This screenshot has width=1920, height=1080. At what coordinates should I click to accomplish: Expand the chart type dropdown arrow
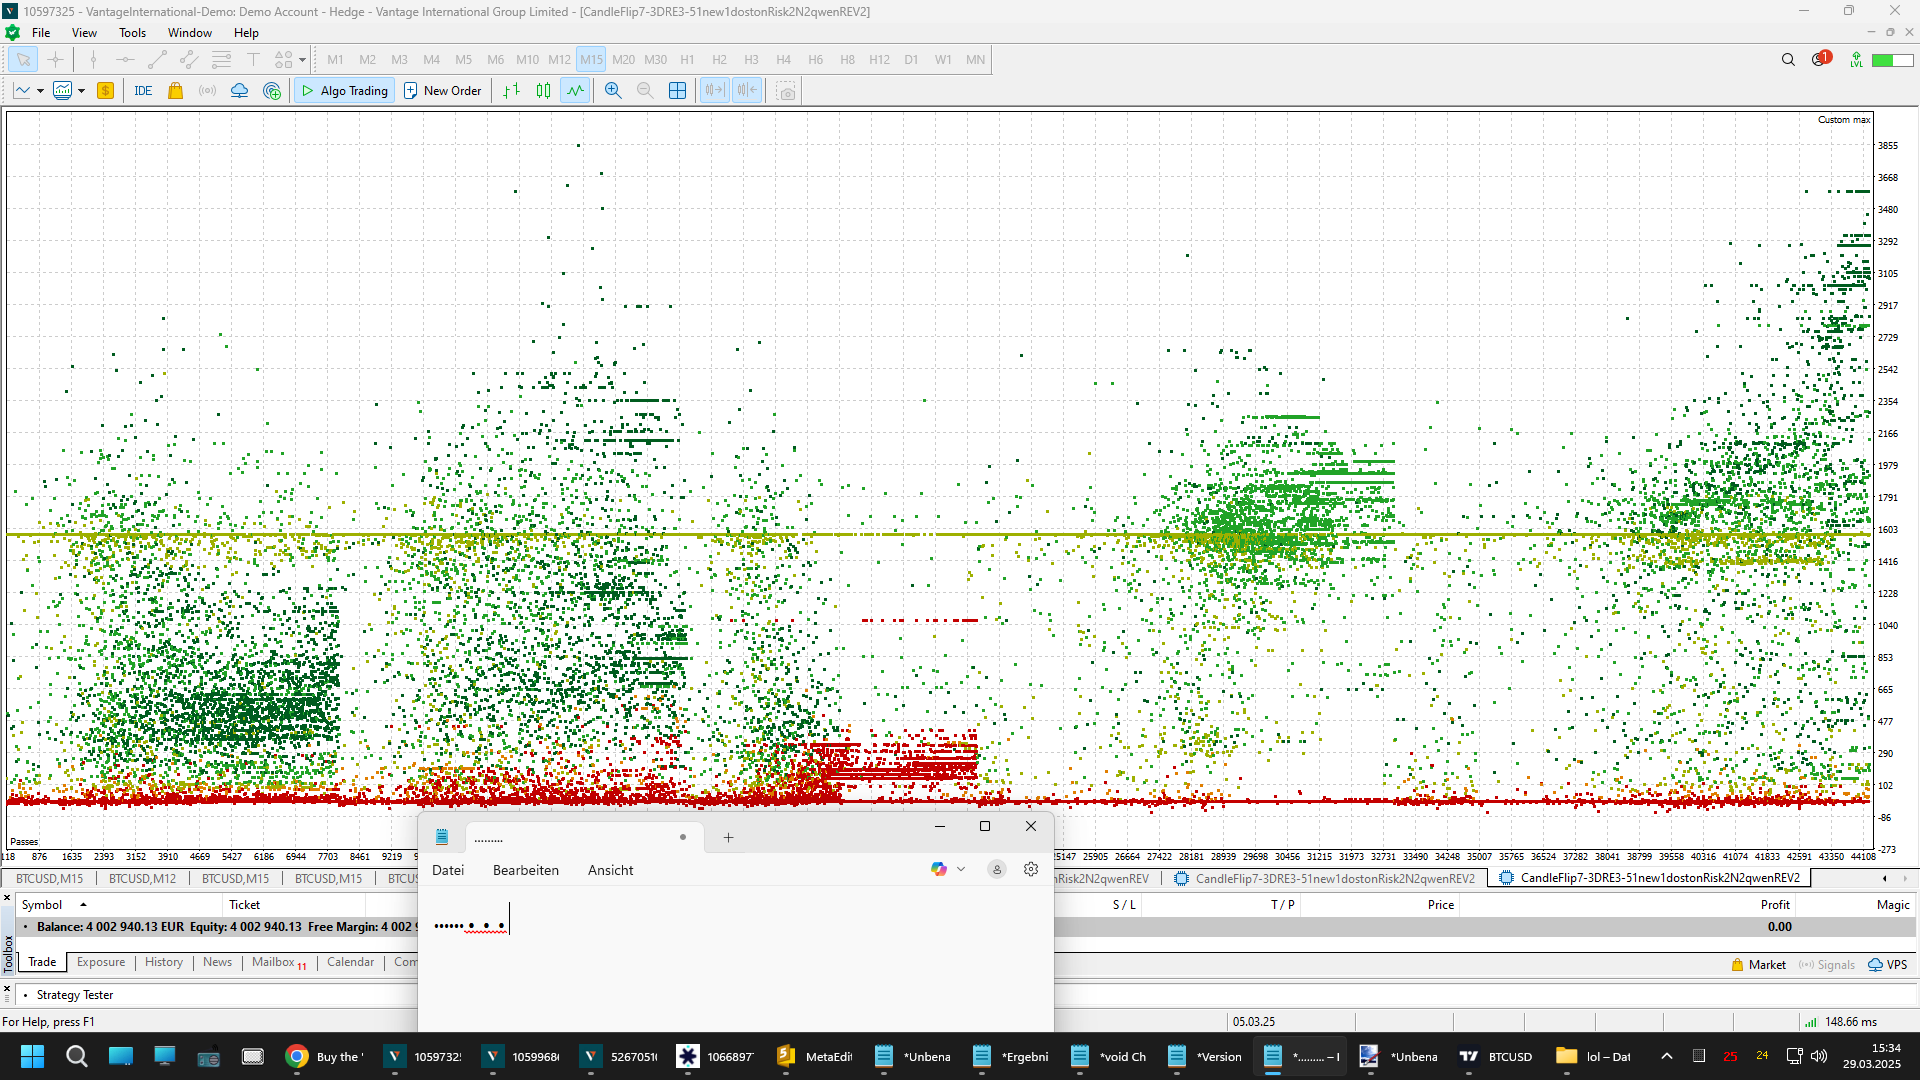(40, 91)
